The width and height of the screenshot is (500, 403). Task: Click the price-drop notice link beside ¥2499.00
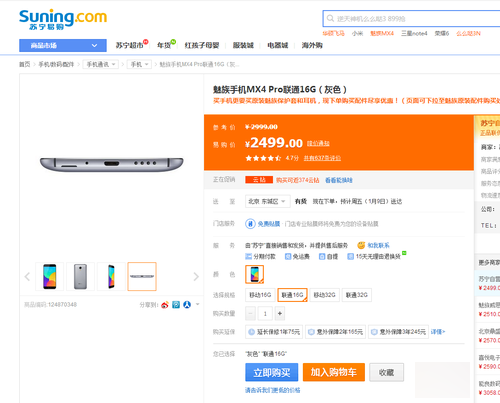[x=318, y=143]
